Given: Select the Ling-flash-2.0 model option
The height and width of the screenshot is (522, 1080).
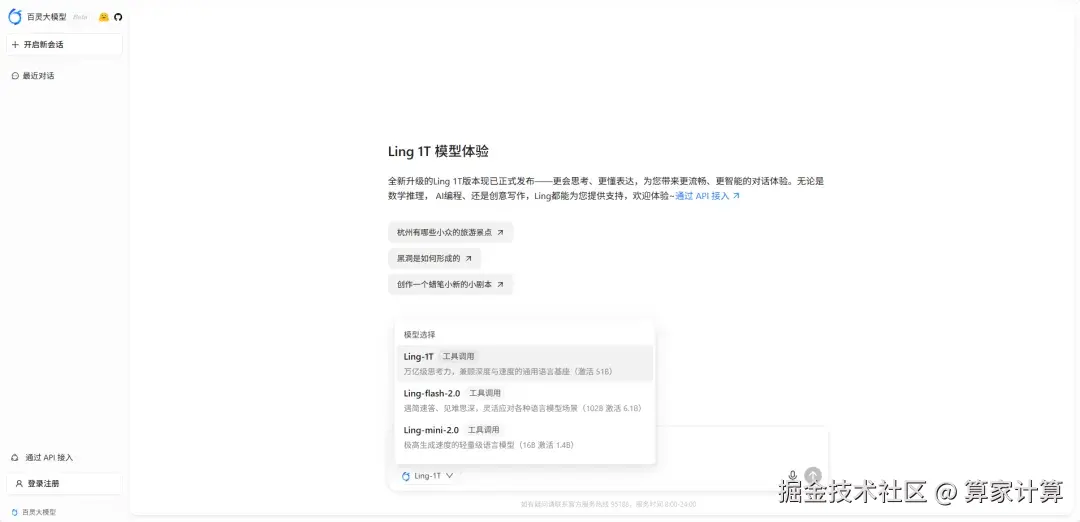Looking at the screenshot, I should coord(525,400).
